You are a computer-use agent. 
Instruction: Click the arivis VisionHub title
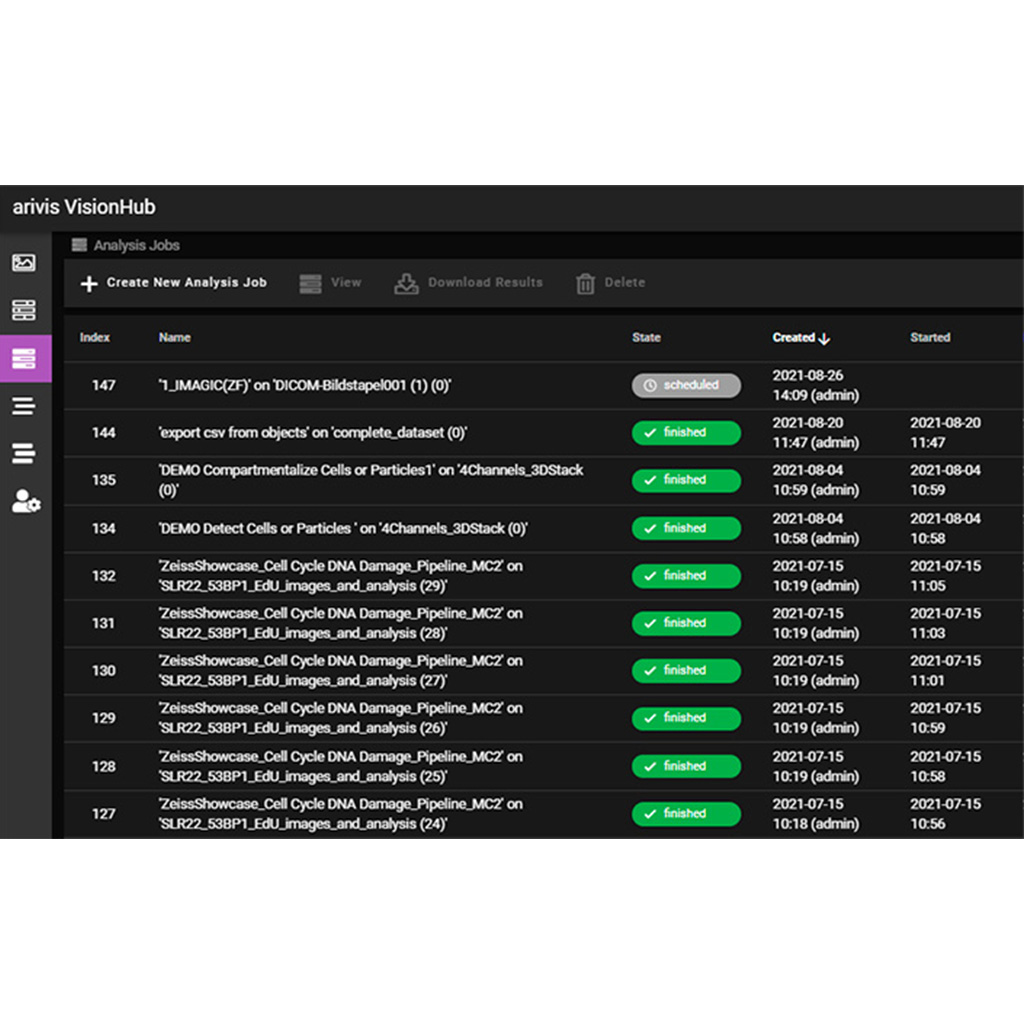tap(84, 207)
